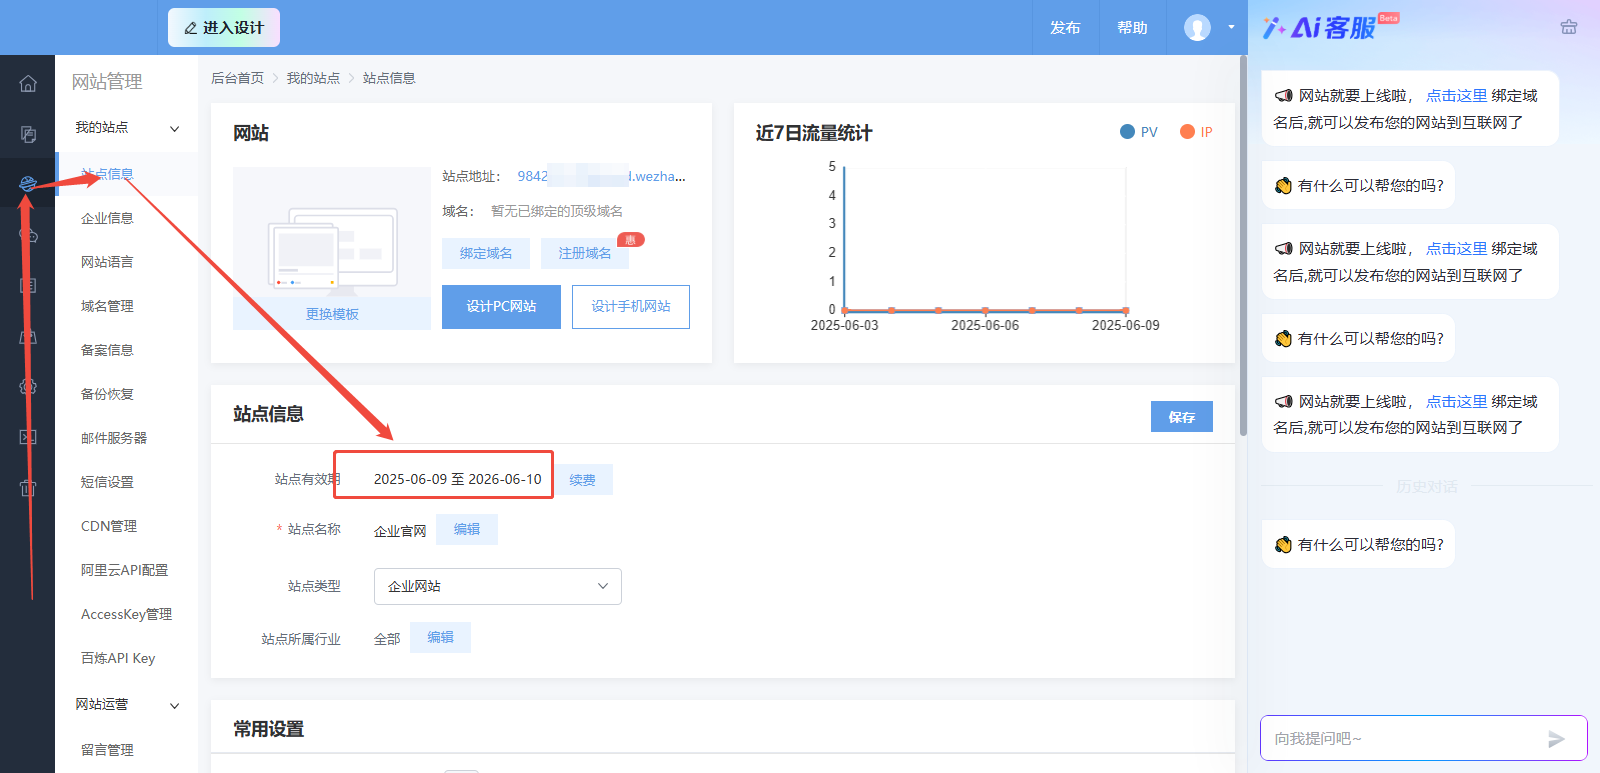Send the AI chat message with arrow icon
This screenshot has height=773, width=1600.
[1556, 739]
